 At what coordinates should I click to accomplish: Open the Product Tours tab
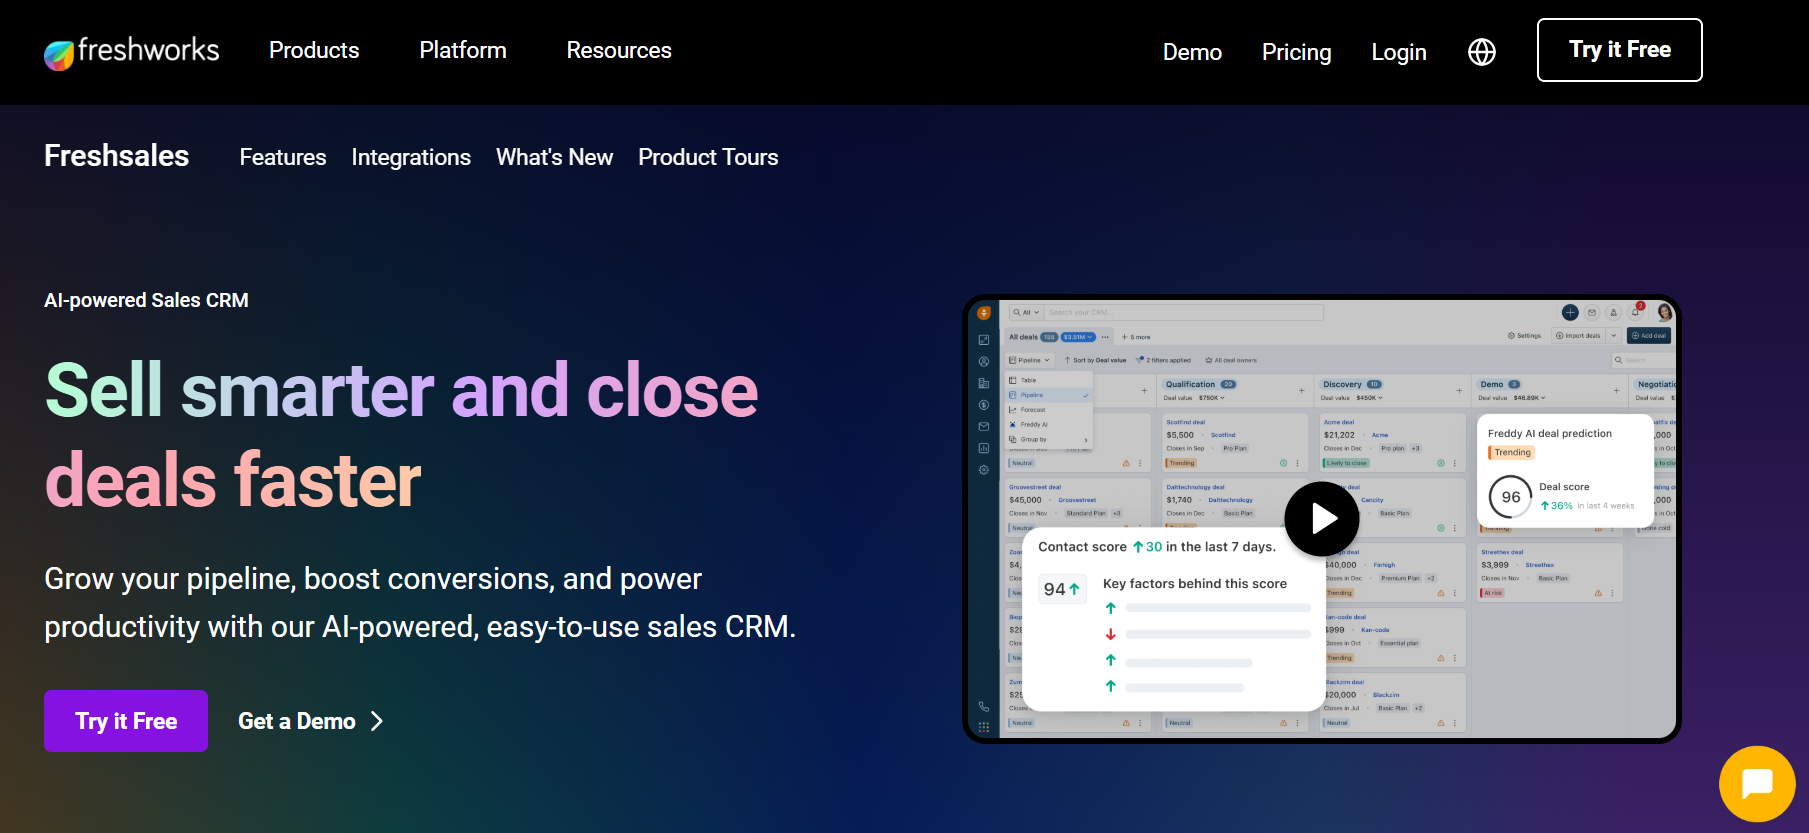tap(708, 157)
